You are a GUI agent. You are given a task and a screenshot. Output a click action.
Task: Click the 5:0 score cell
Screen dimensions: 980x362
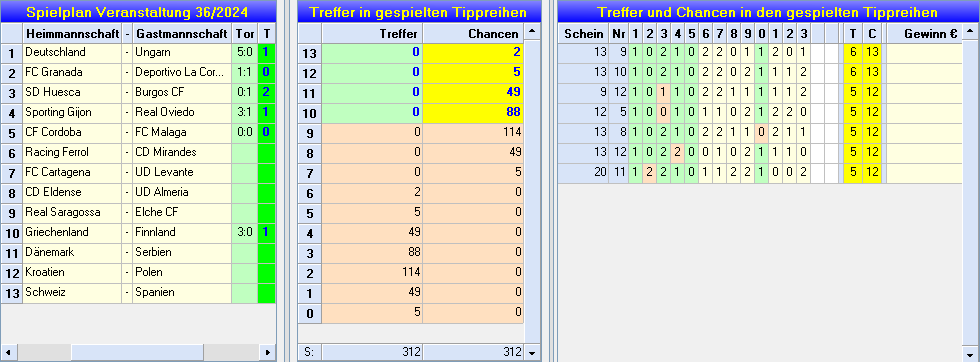click(x=244, y=53)
